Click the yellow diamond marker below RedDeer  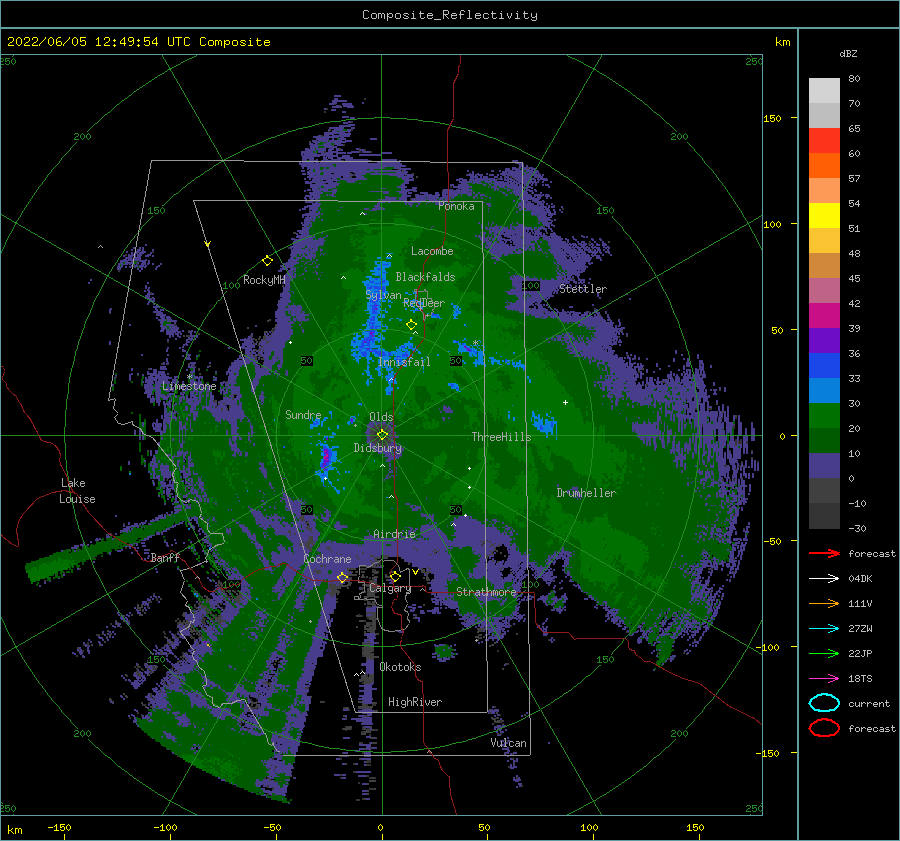(x=412, y=324)
